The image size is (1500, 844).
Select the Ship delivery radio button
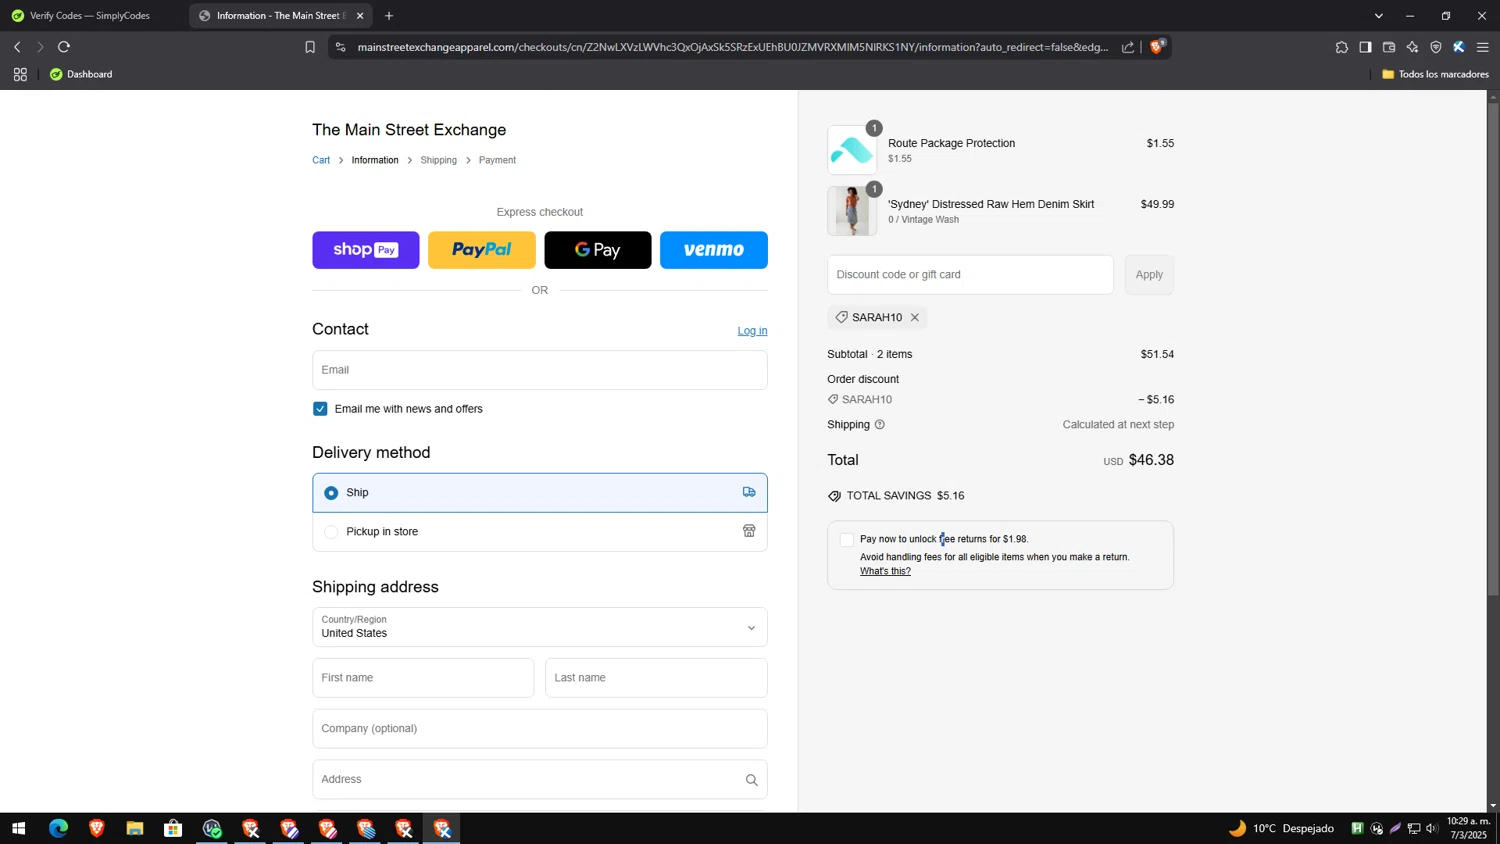[x=331, y=493]
